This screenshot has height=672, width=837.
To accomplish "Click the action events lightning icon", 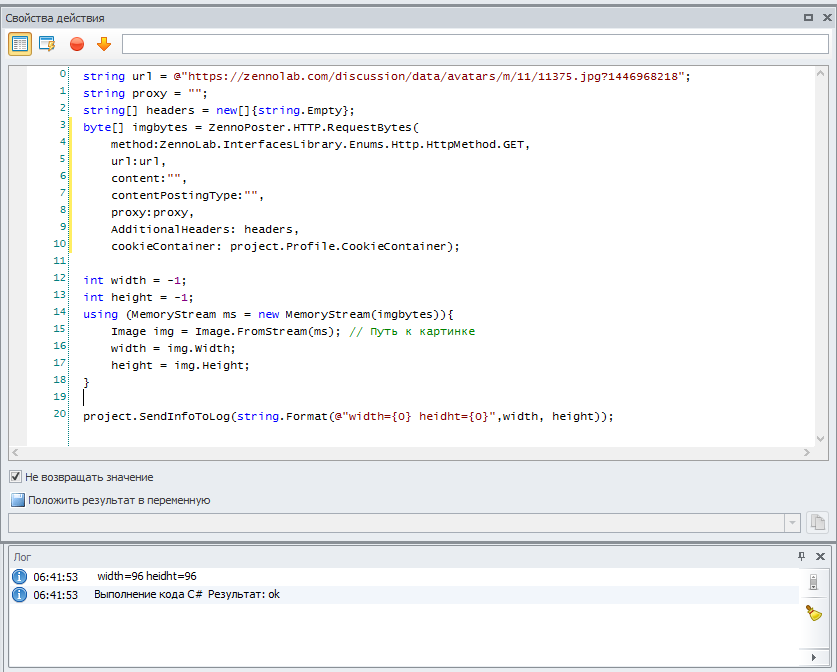I will coord(47,43).
